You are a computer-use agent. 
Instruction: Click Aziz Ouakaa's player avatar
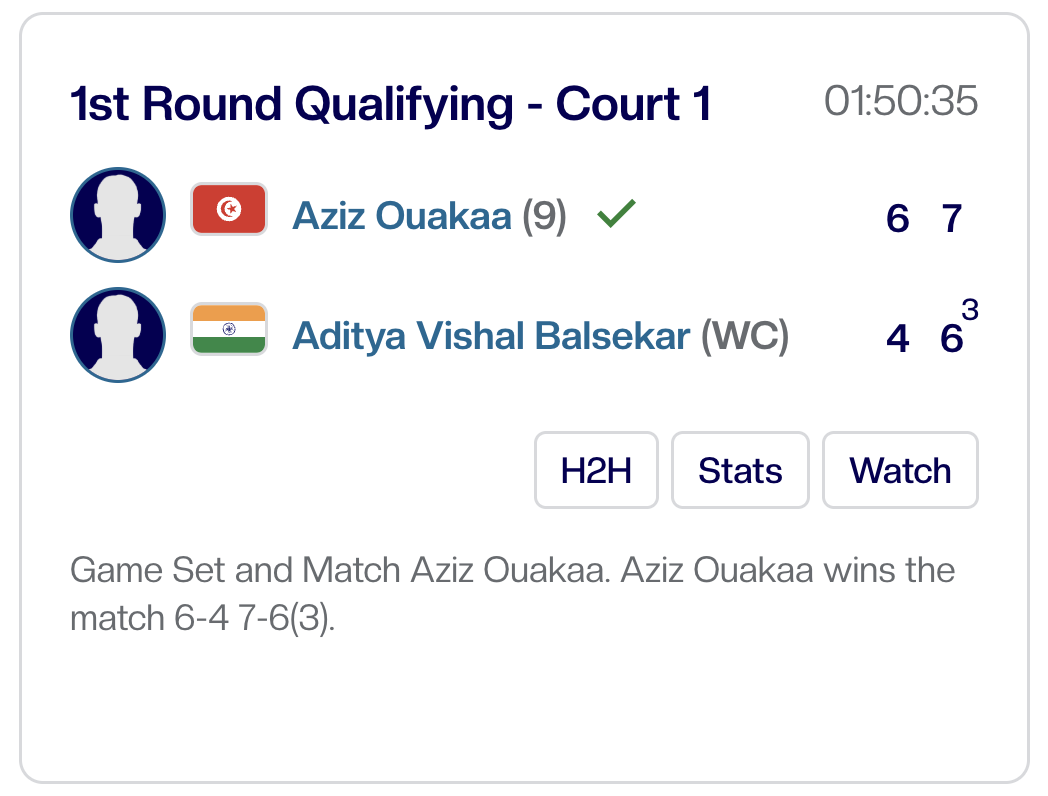pos(118,215)
